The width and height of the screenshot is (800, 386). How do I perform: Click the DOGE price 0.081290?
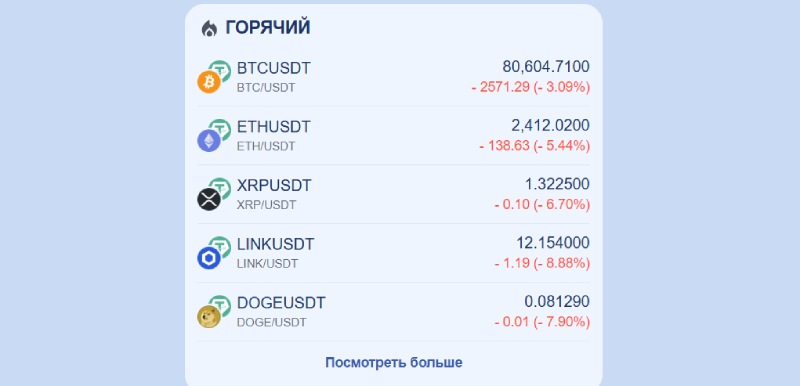point(557,302)
